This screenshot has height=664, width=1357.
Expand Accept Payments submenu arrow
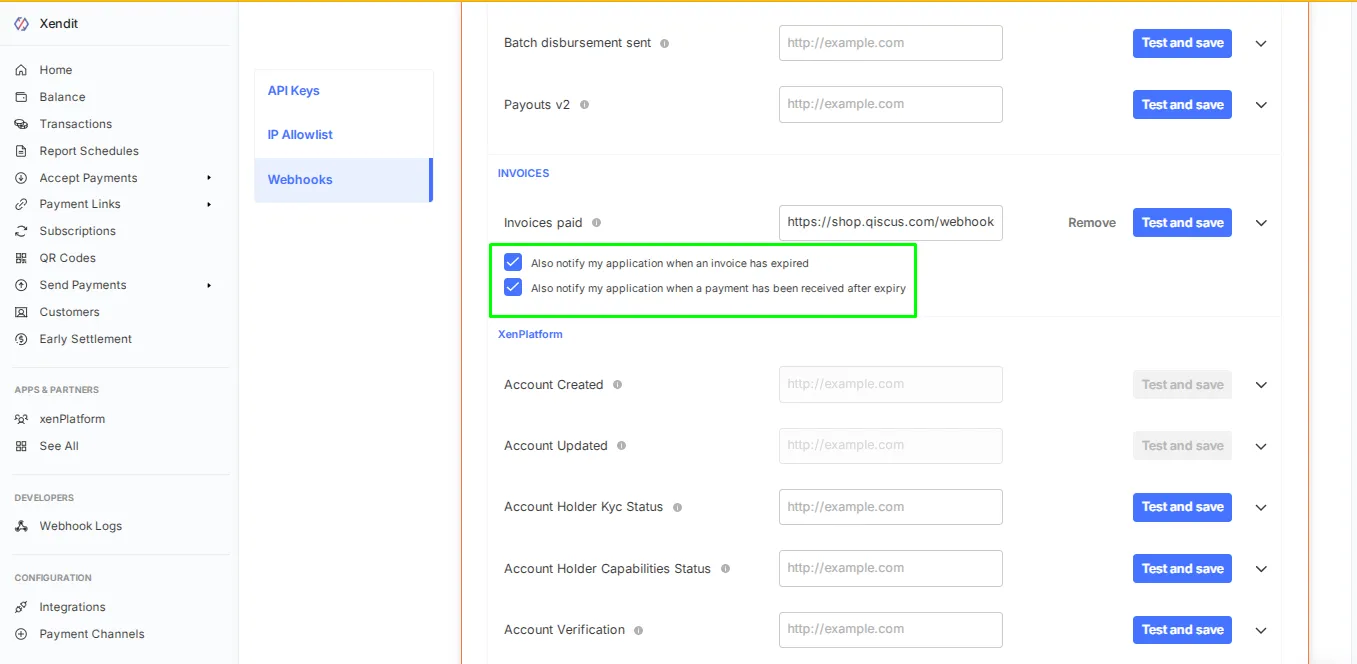(x=209, y=178)
